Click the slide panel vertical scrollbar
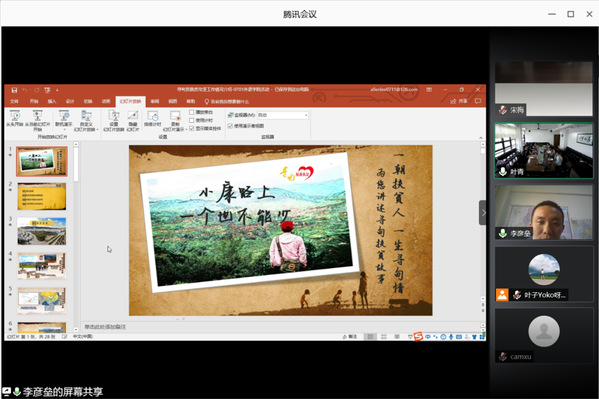Image resolution: width=599 pixels, height=399 pixels. (x=76, y=162)
